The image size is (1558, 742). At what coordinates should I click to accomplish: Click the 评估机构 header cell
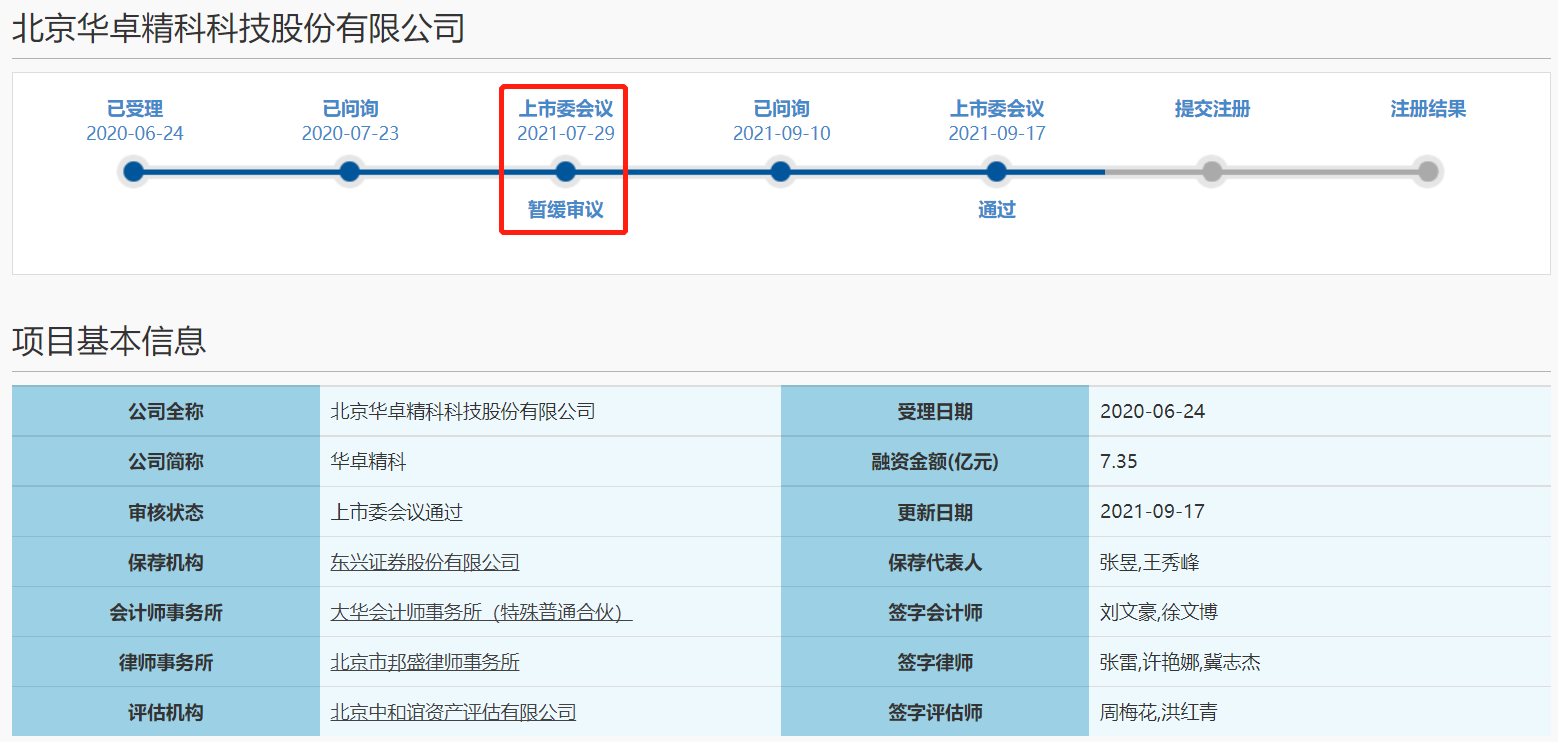click(x=166, y=712)
